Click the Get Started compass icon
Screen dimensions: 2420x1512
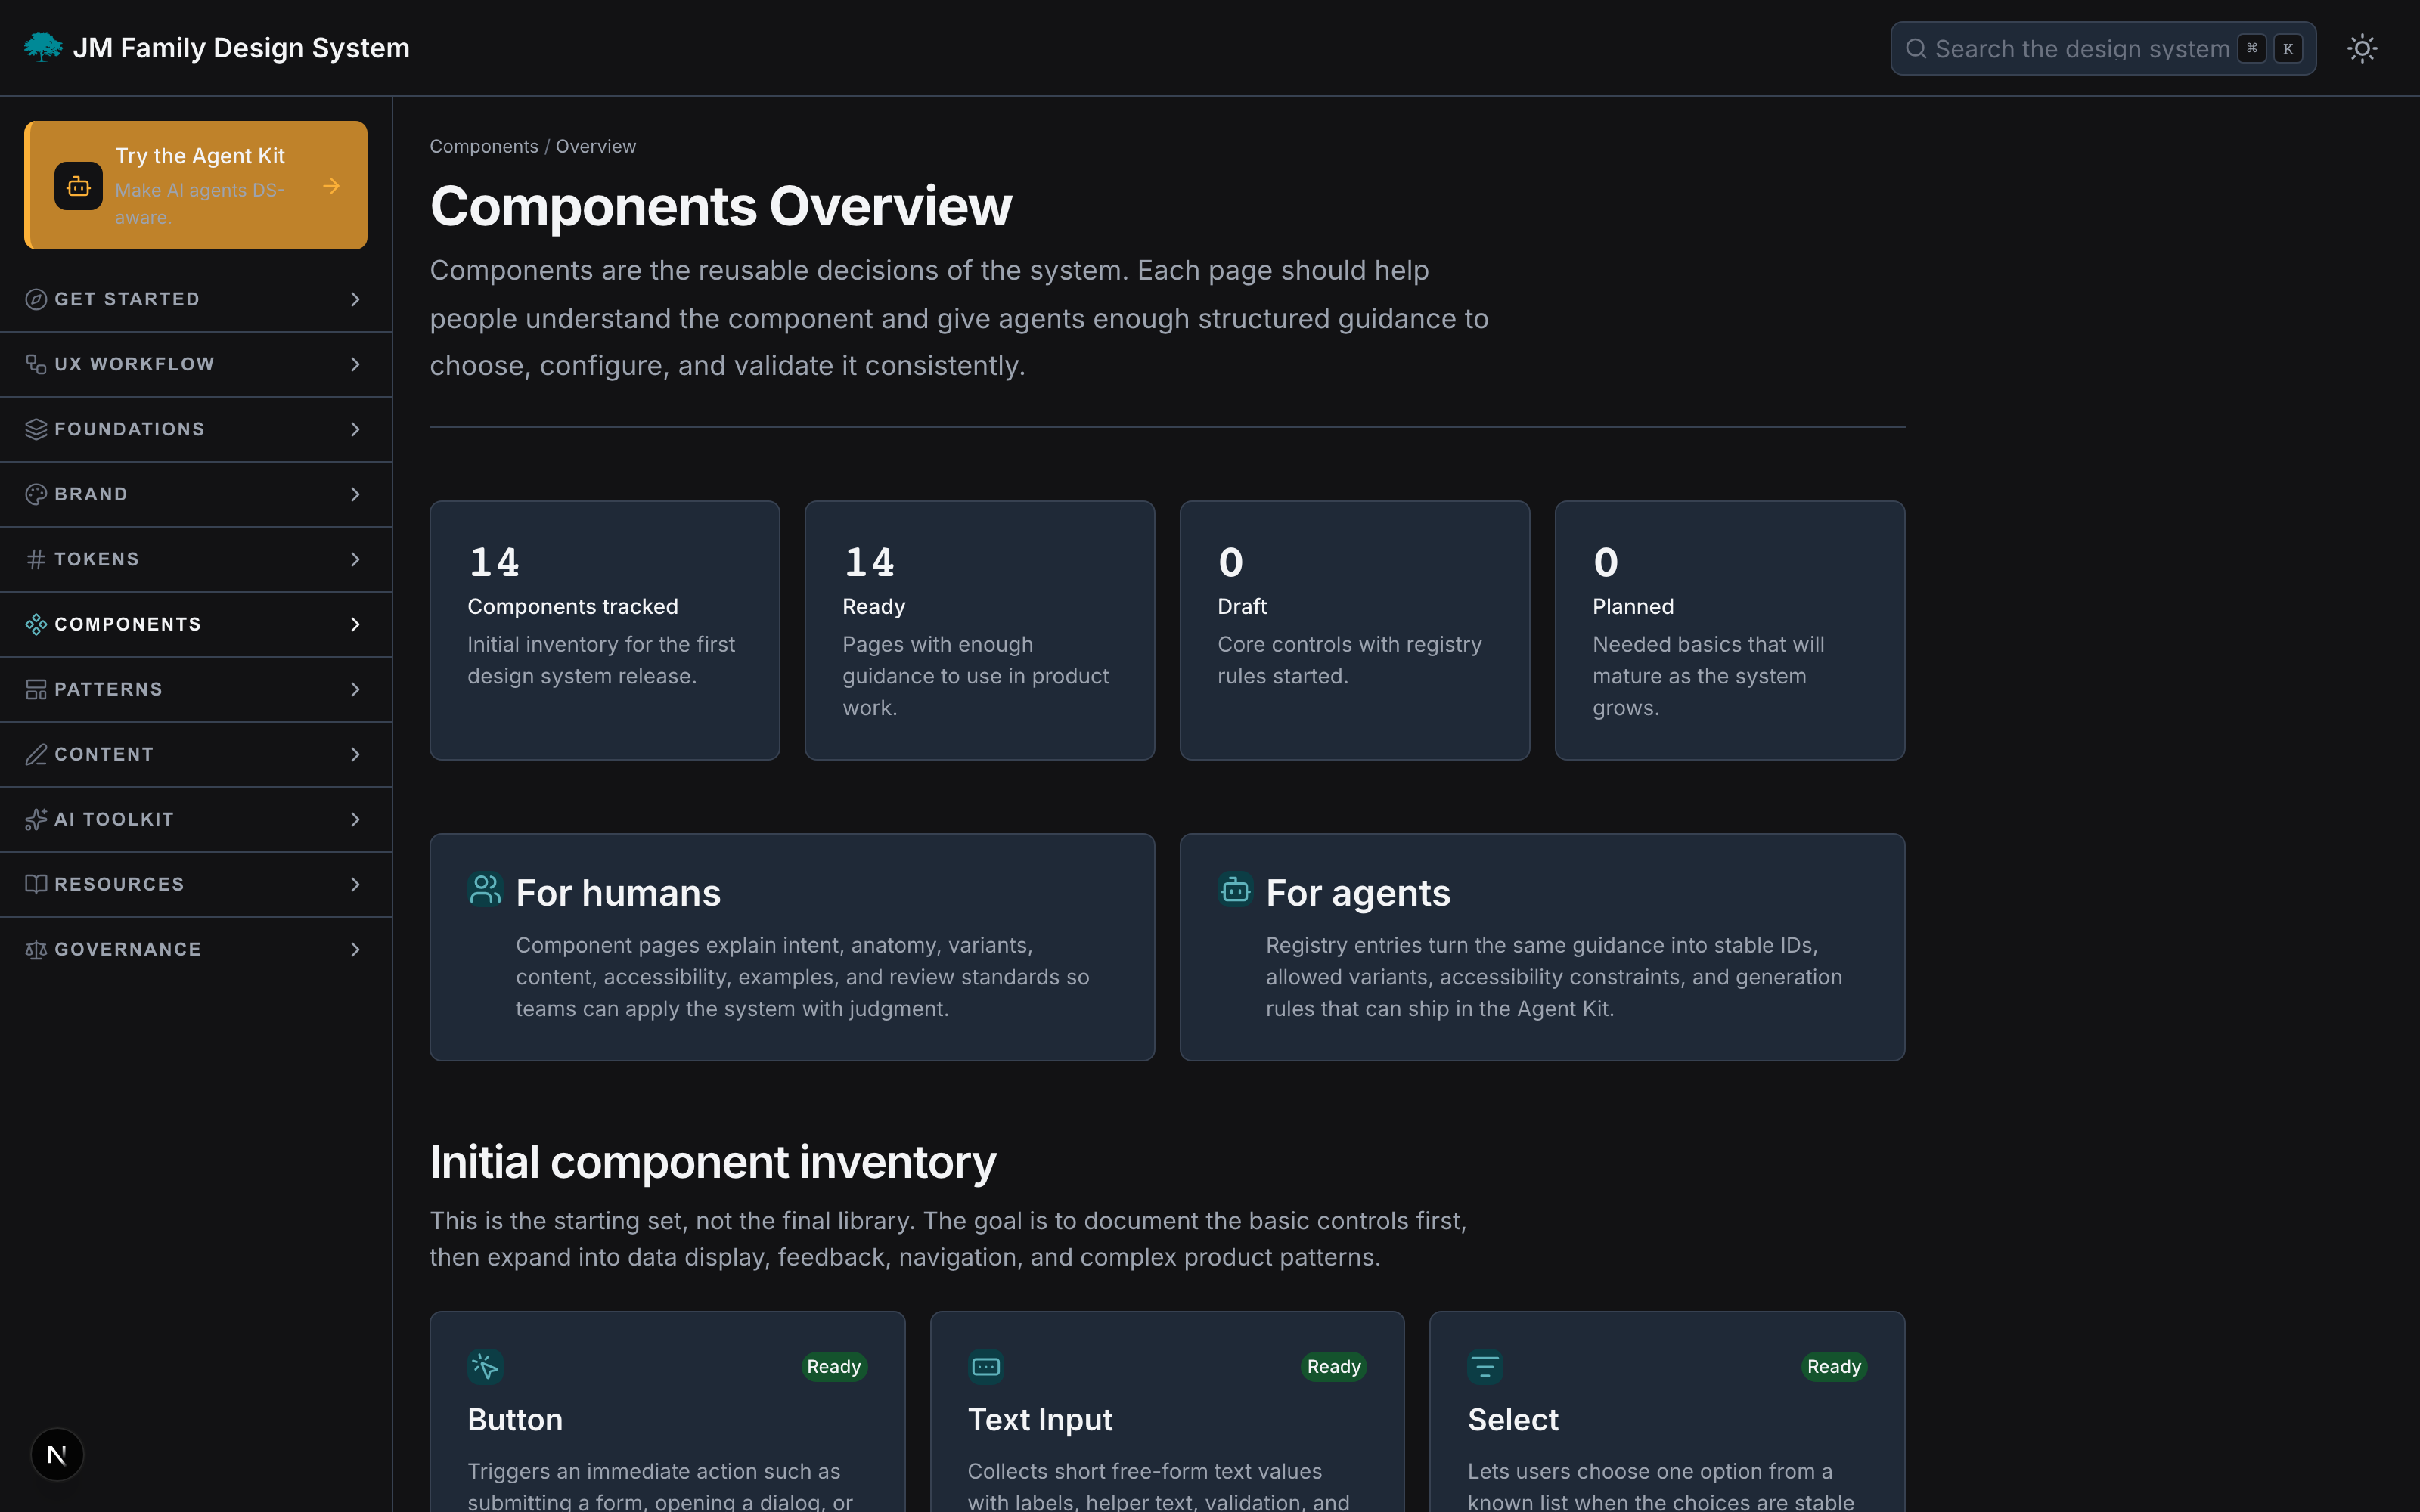coord(36,299)
